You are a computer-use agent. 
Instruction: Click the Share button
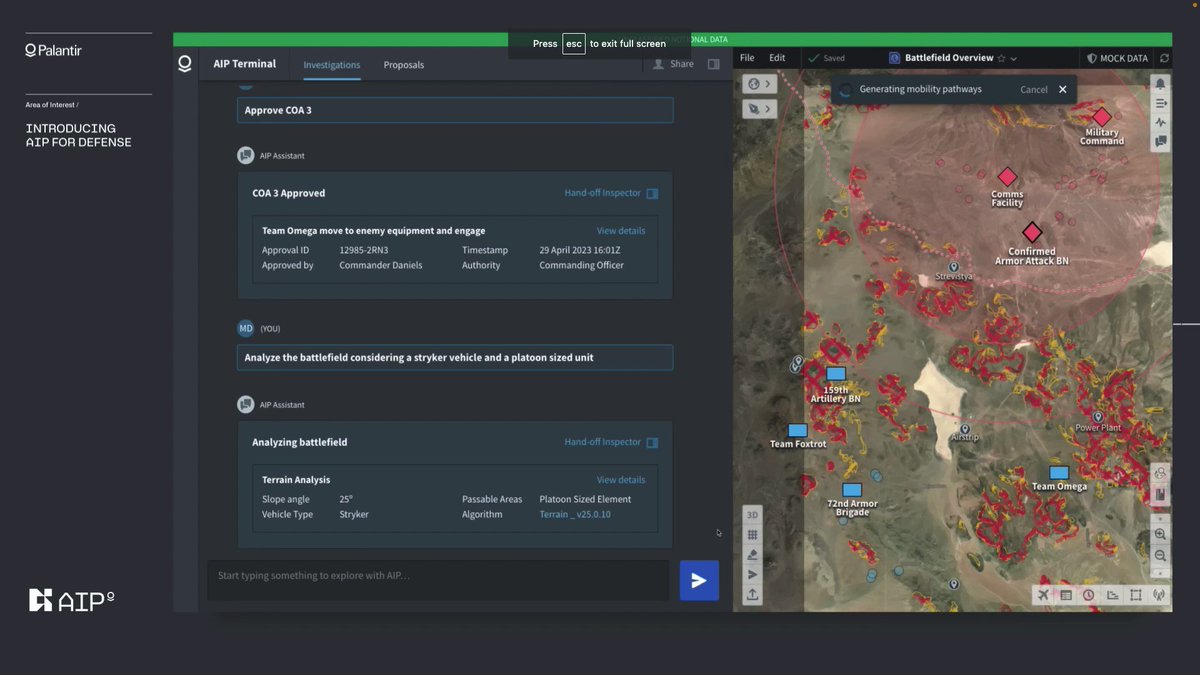[x=673, y=64]
